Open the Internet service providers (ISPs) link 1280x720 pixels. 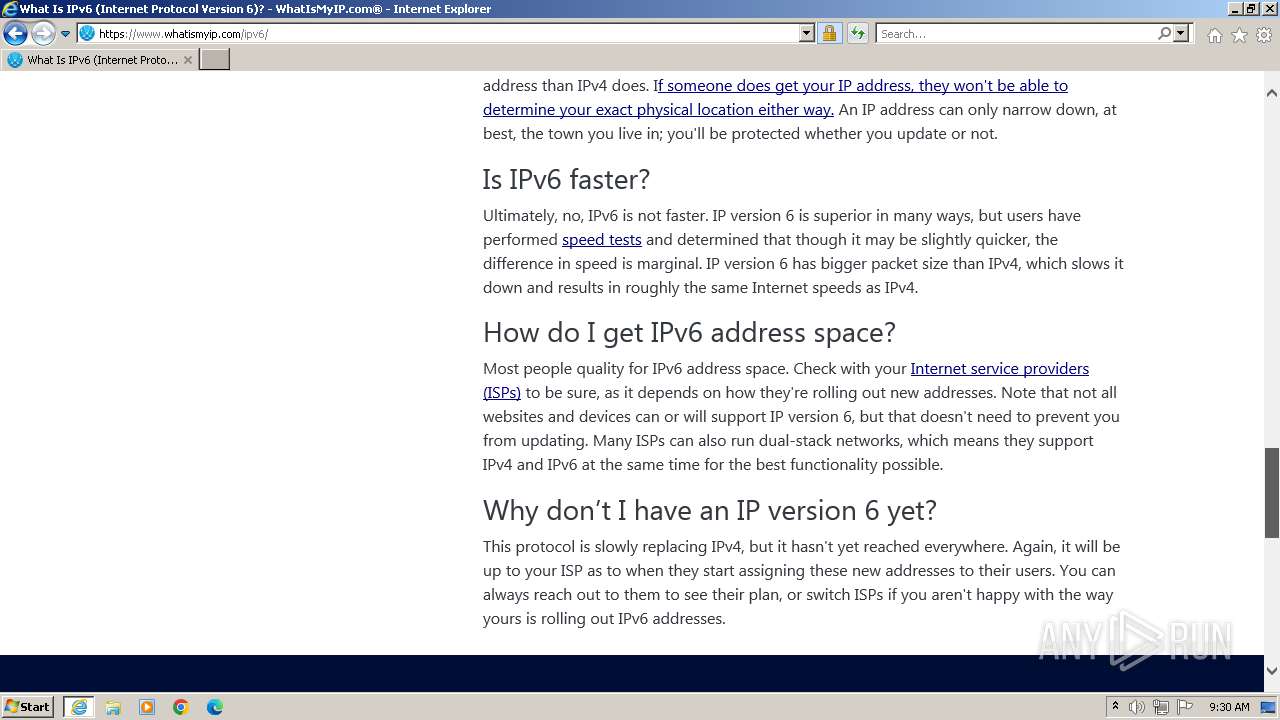click(x=786, y=381)
